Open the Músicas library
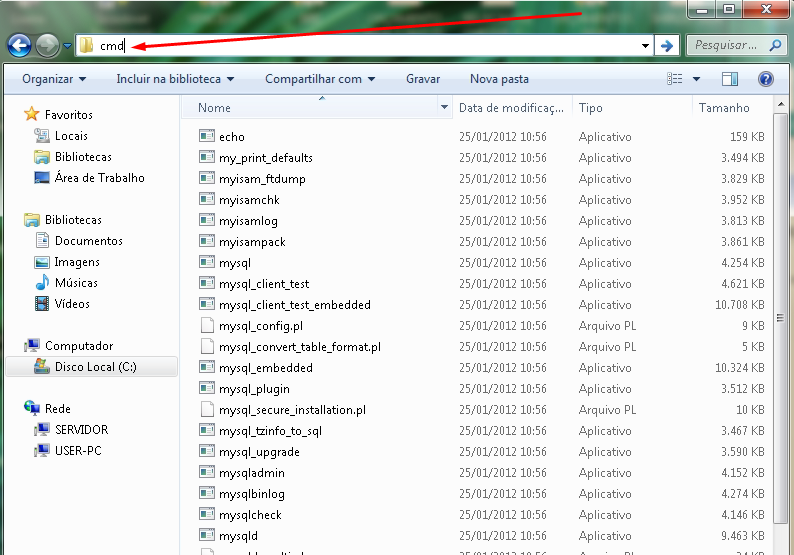This screenshot has height=555, width=794. [x=76, y=283]
